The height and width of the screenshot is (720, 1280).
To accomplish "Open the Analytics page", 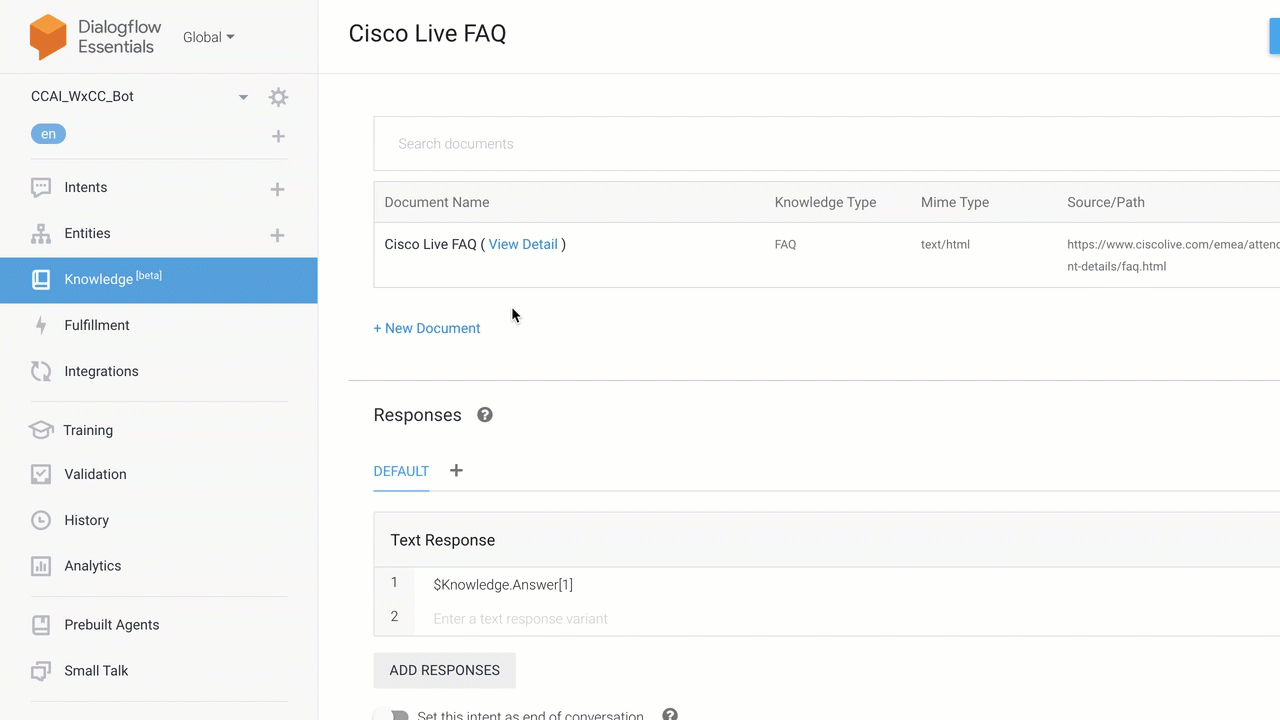I will click(x=92, y=566).
